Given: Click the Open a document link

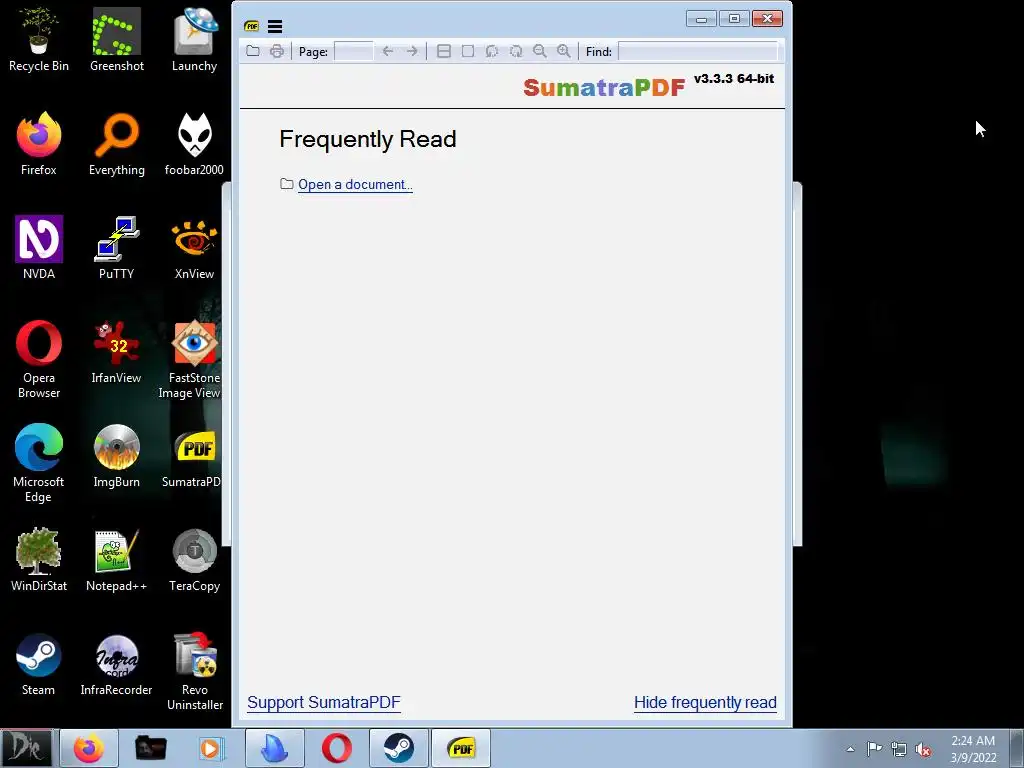Looking at the screenshot, I should click(x=355, y=185).
